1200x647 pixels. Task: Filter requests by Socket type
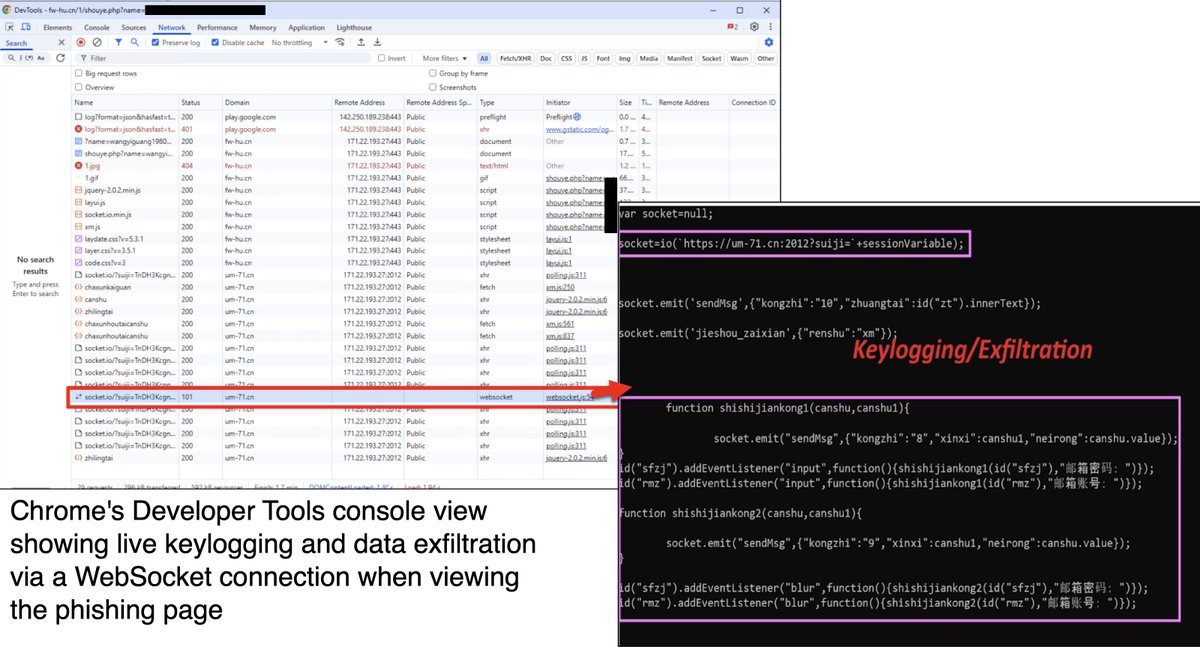(x=711, y=58)
